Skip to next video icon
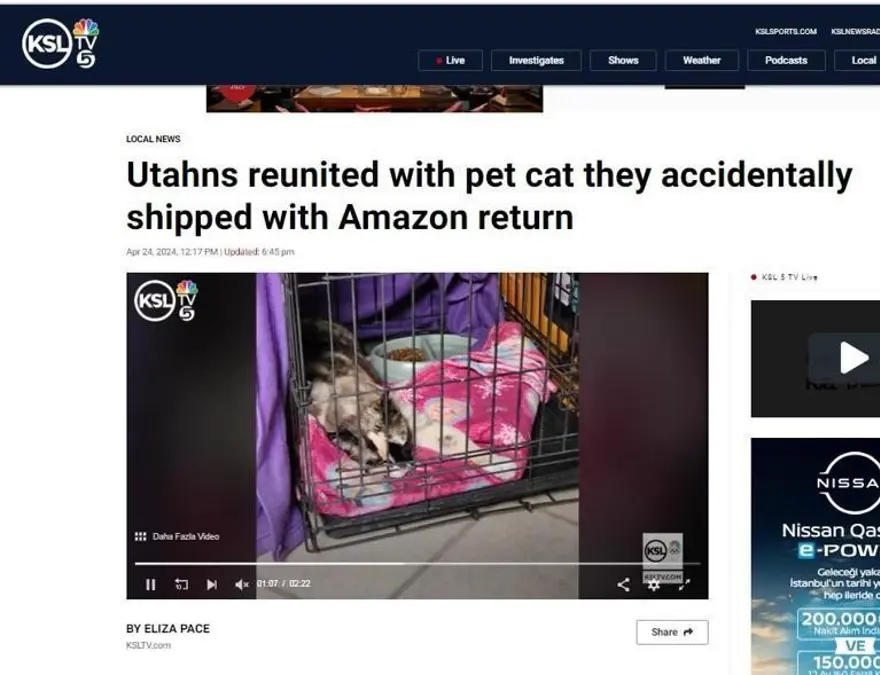The height and width of the screenshot is (675, 880). (x=212, y=585)
